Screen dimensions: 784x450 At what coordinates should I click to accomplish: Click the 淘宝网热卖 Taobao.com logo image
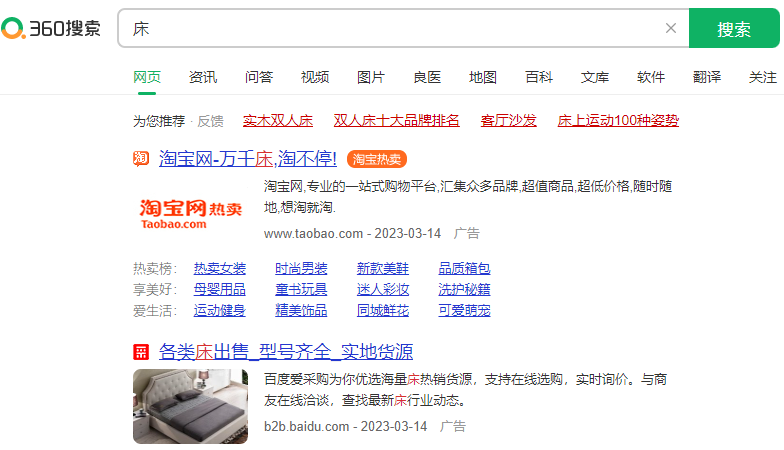190,214
